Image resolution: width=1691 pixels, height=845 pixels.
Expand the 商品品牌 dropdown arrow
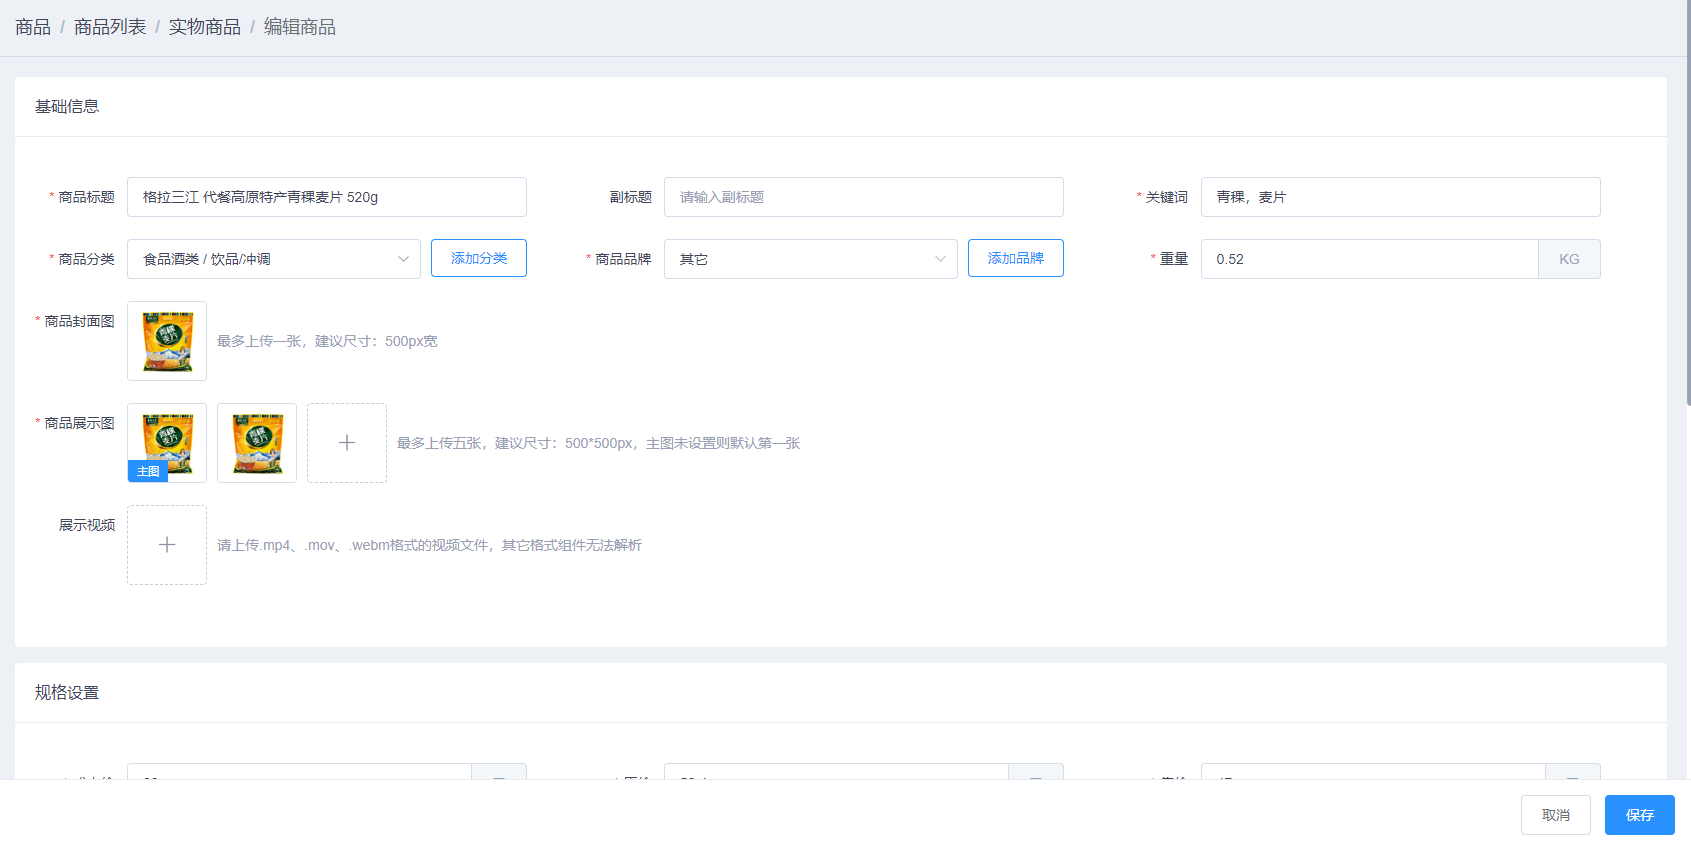point(940,259)
